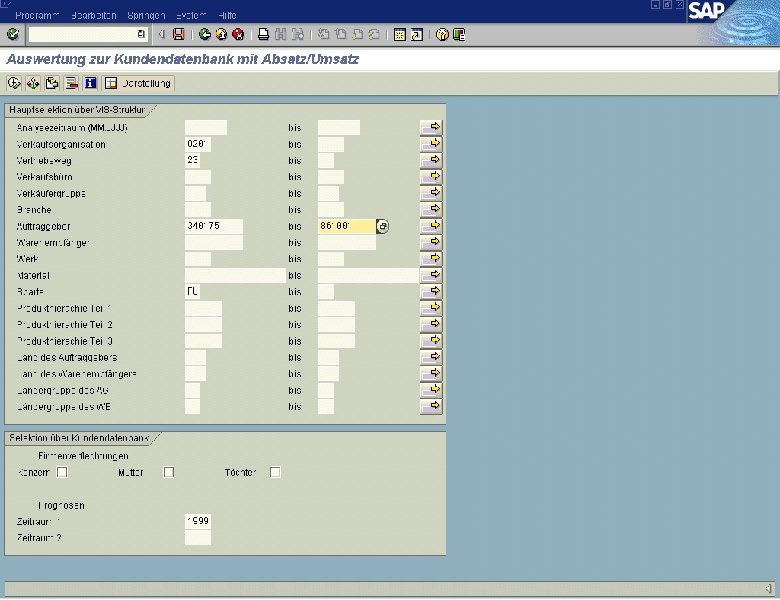Image resolution: width=780 pixels, height=600 pixels.
Task: Click the Print icon in toolbar
Action: [264, 34]
